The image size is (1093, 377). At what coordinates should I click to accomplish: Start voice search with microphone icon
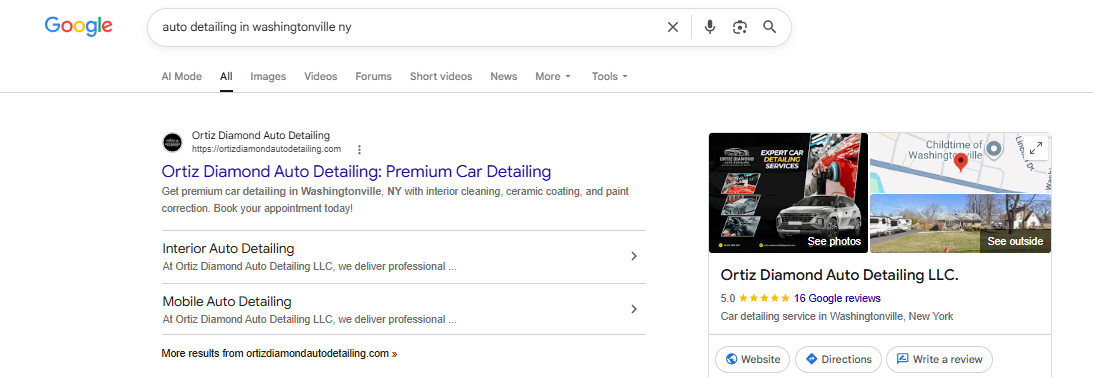pyautogui.click(x=710, y=27)
